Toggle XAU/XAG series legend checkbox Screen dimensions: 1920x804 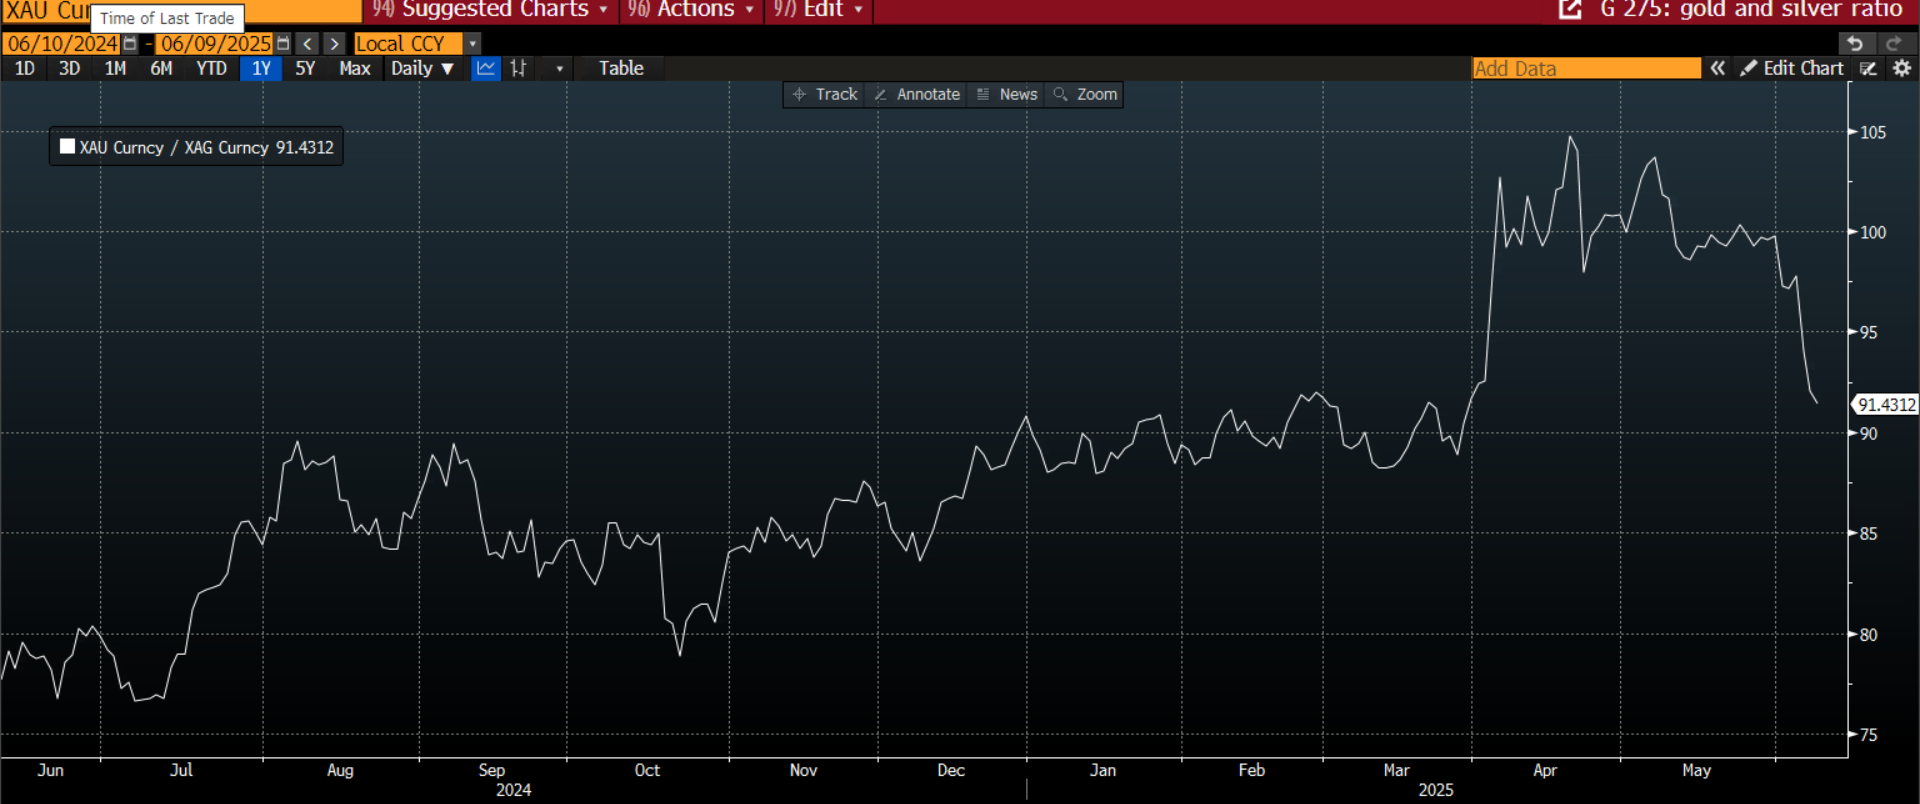click(x=68, y=147)
